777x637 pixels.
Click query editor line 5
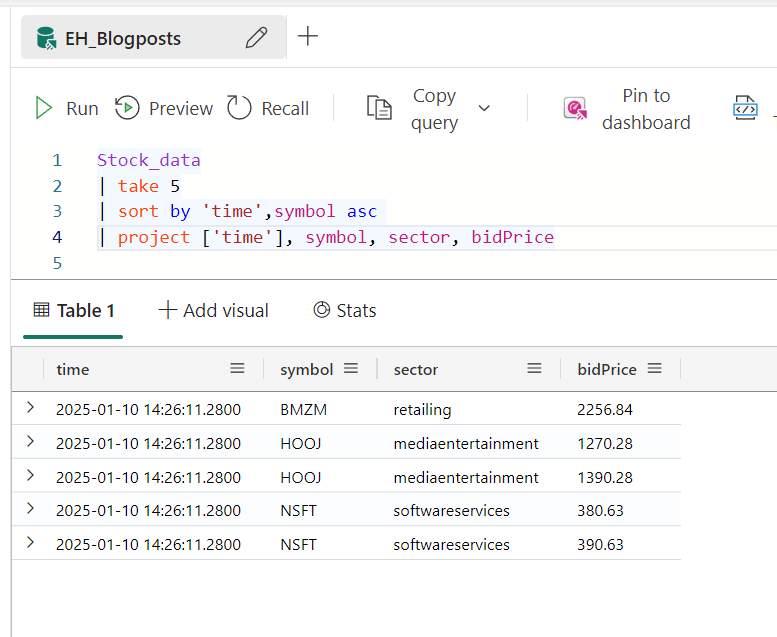tap(300, 263)
